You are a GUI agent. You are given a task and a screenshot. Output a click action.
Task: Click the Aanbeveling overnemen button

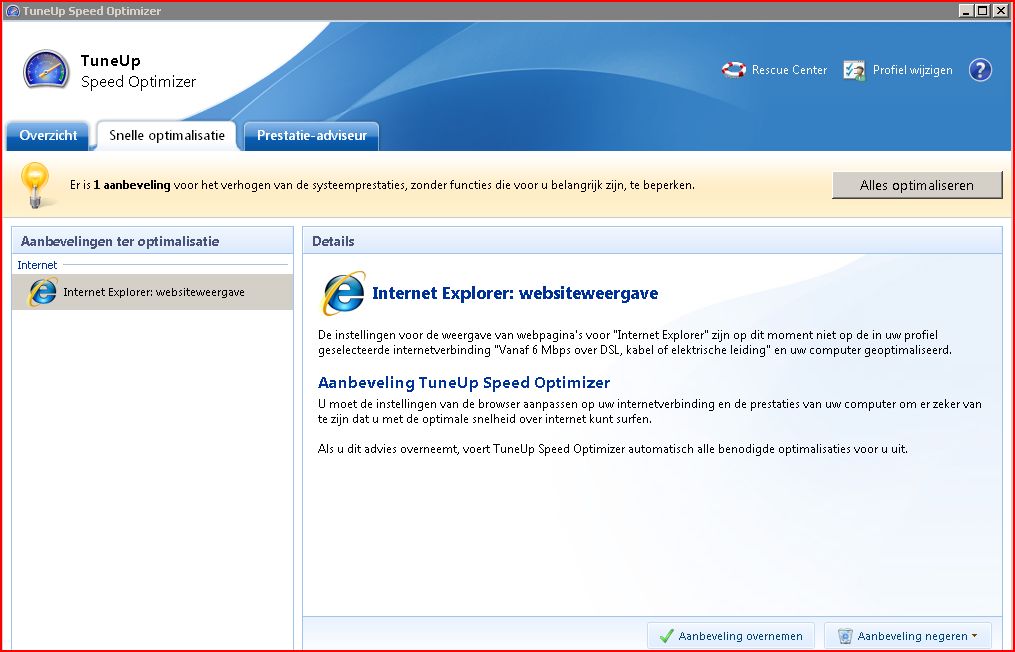pos(731,636)
